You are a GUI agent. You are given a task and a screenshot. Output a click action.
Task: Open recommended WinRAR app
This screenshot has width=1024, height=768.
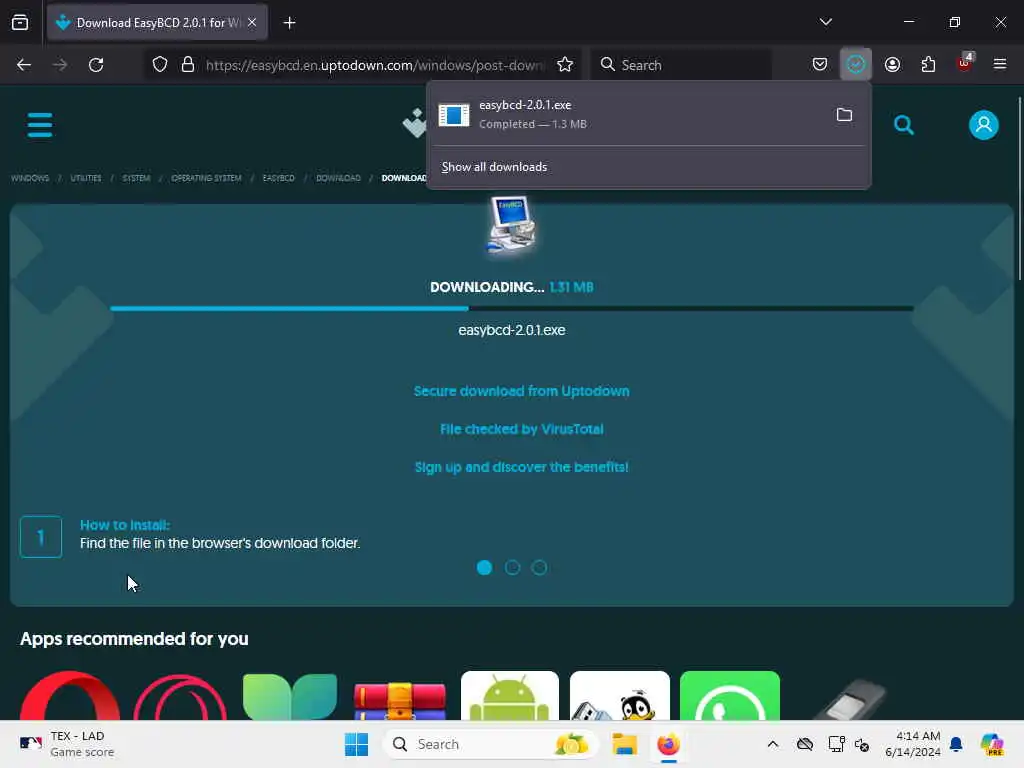pyautogui.click(x=400, y=699)
